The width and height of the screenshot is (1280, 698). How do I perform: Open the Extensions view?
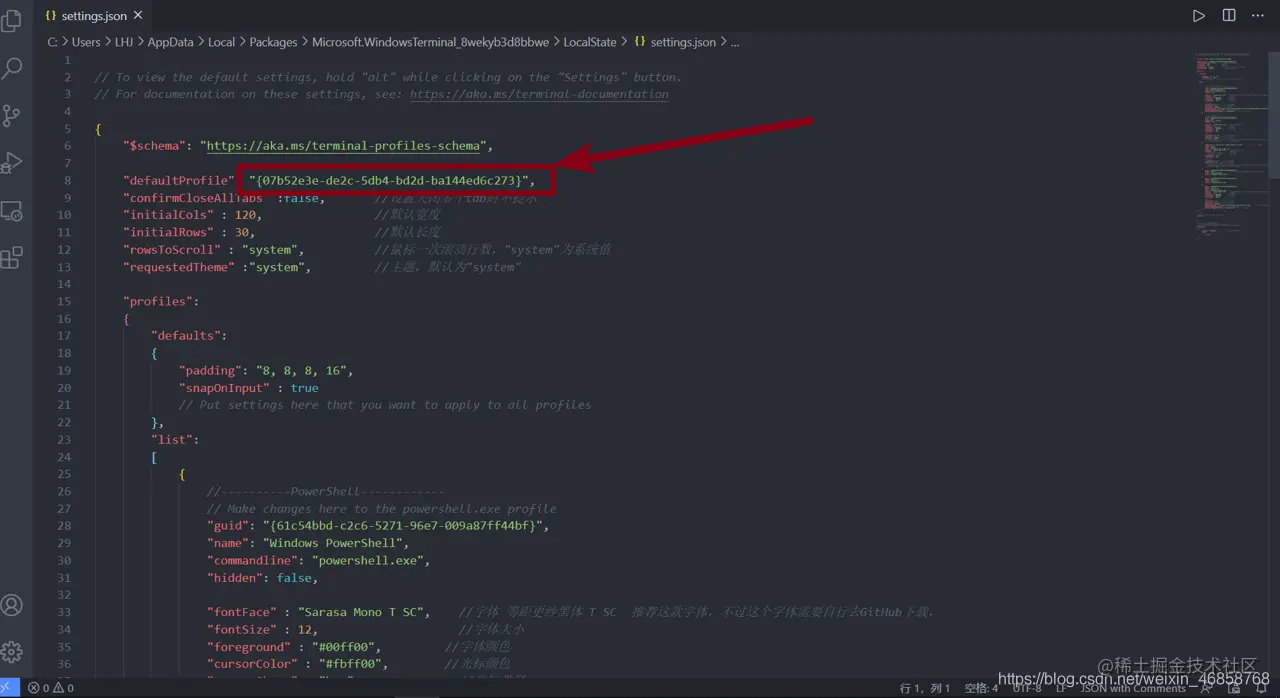click(x=12, y=258)
